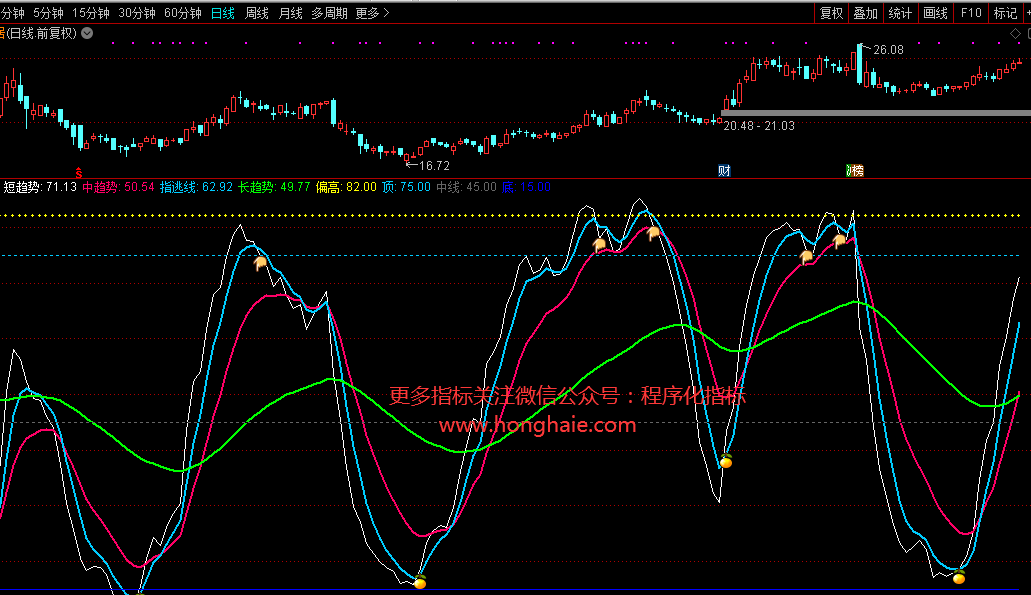Toggle the 叠加 overlay button
Viewport: 1031px width, 595px height.
(865, 13)
